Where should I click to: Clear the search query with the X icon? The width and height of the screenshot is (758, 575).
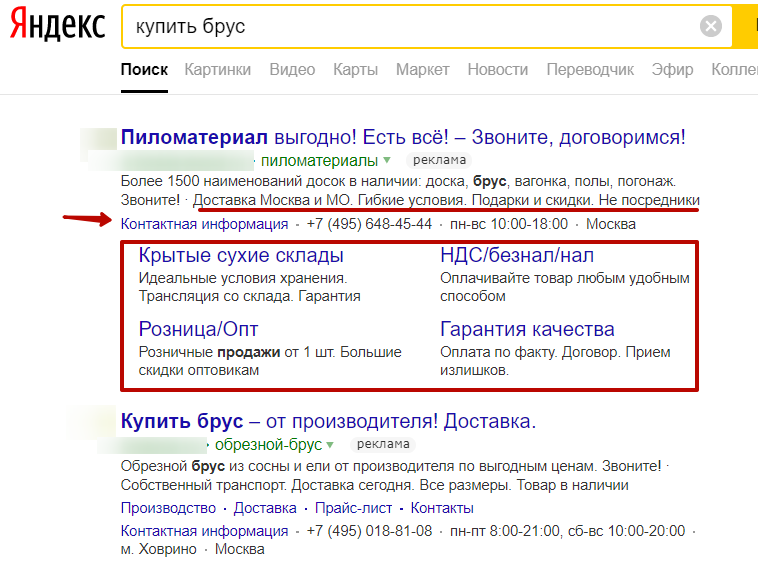[711, 26]
